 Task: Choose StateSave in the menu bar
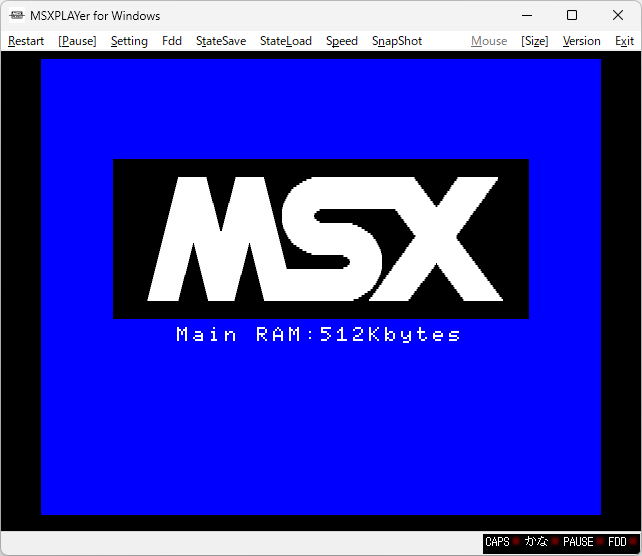(221, 41)
